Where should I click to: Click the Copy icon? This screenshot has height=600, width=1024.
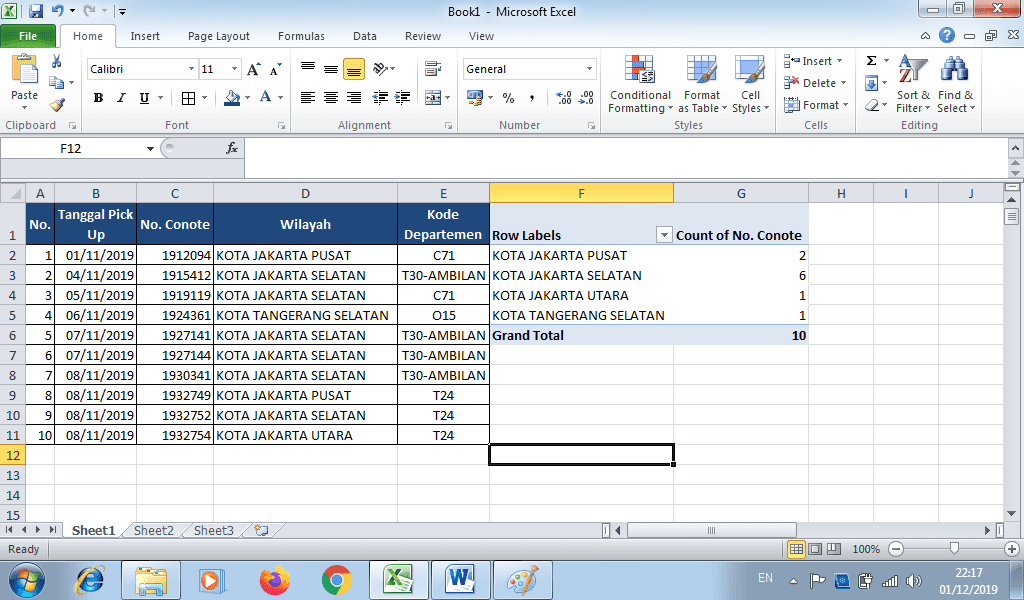coord(57,83)
